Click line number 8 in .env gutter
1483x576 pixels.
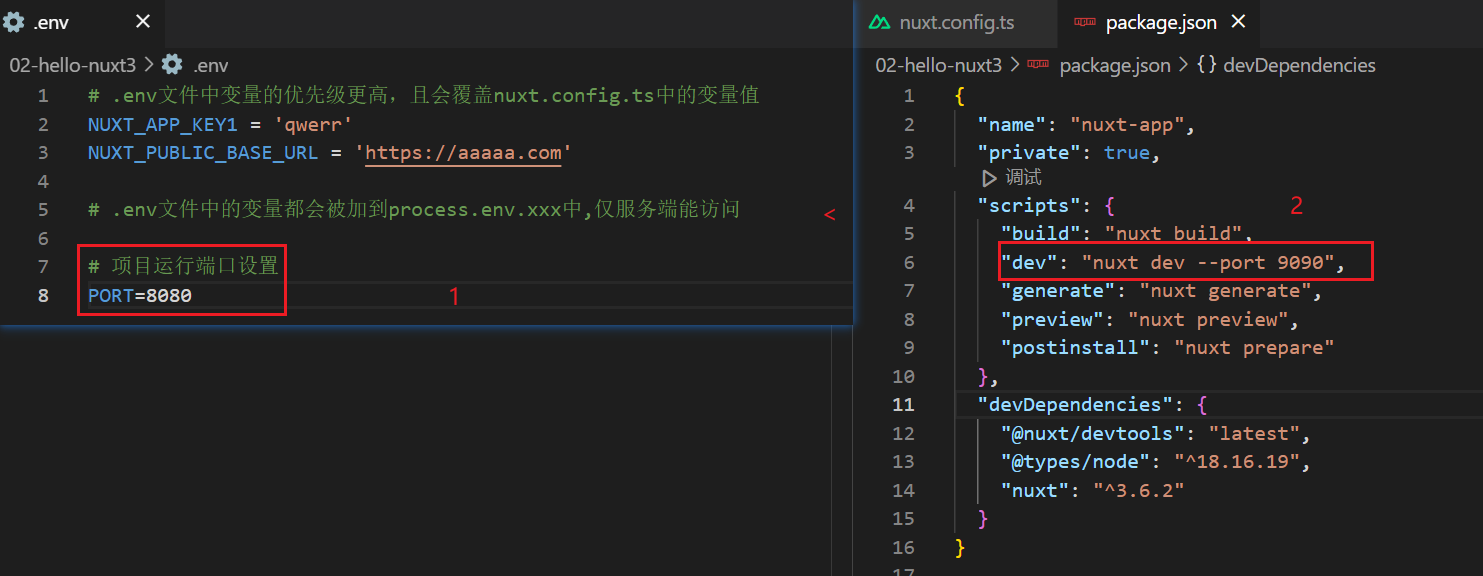pos(42,295)
